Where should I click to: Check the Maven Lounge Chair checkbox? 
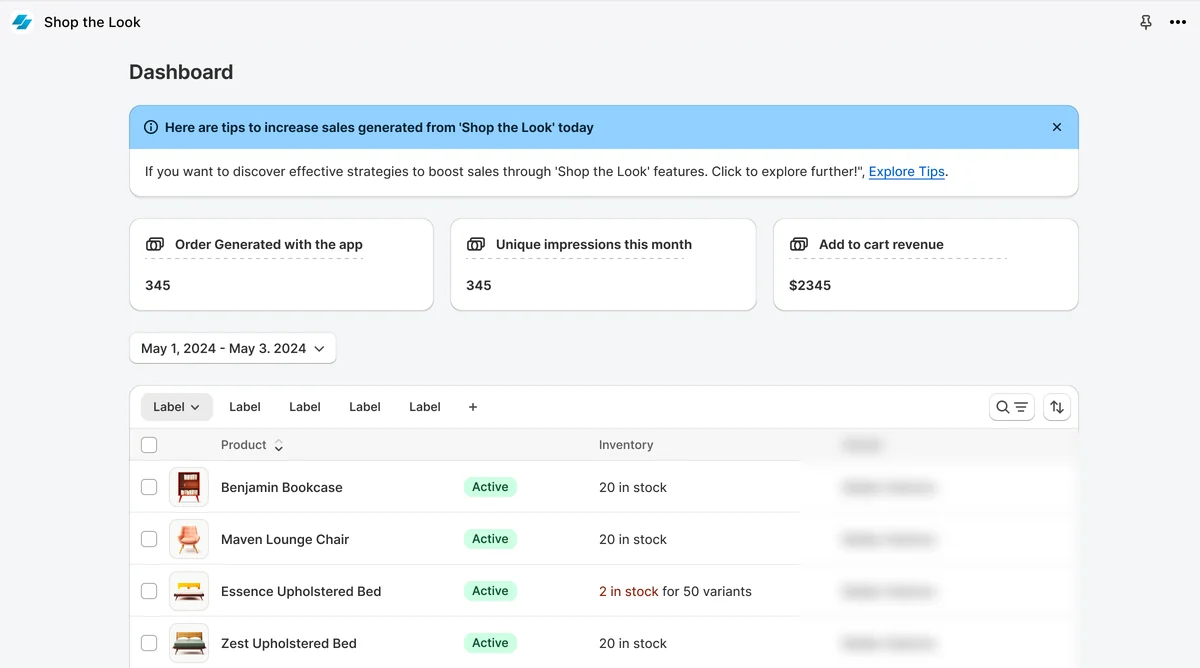click(149, 539)
